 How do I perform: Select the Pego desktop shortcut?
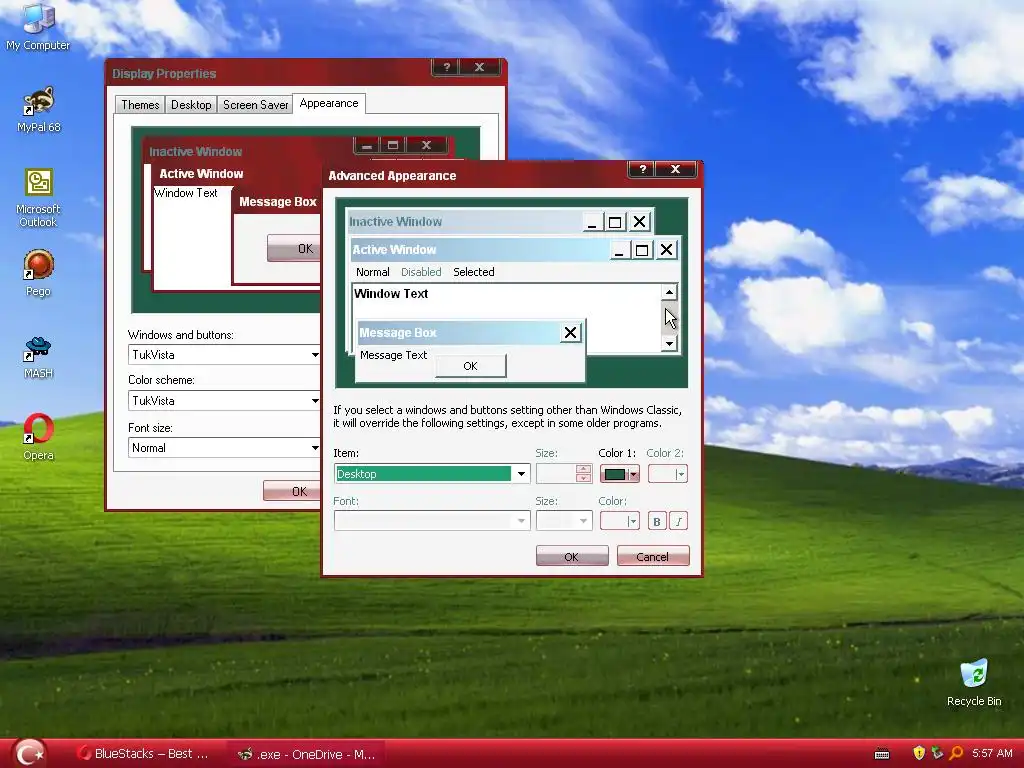(38, 273)
